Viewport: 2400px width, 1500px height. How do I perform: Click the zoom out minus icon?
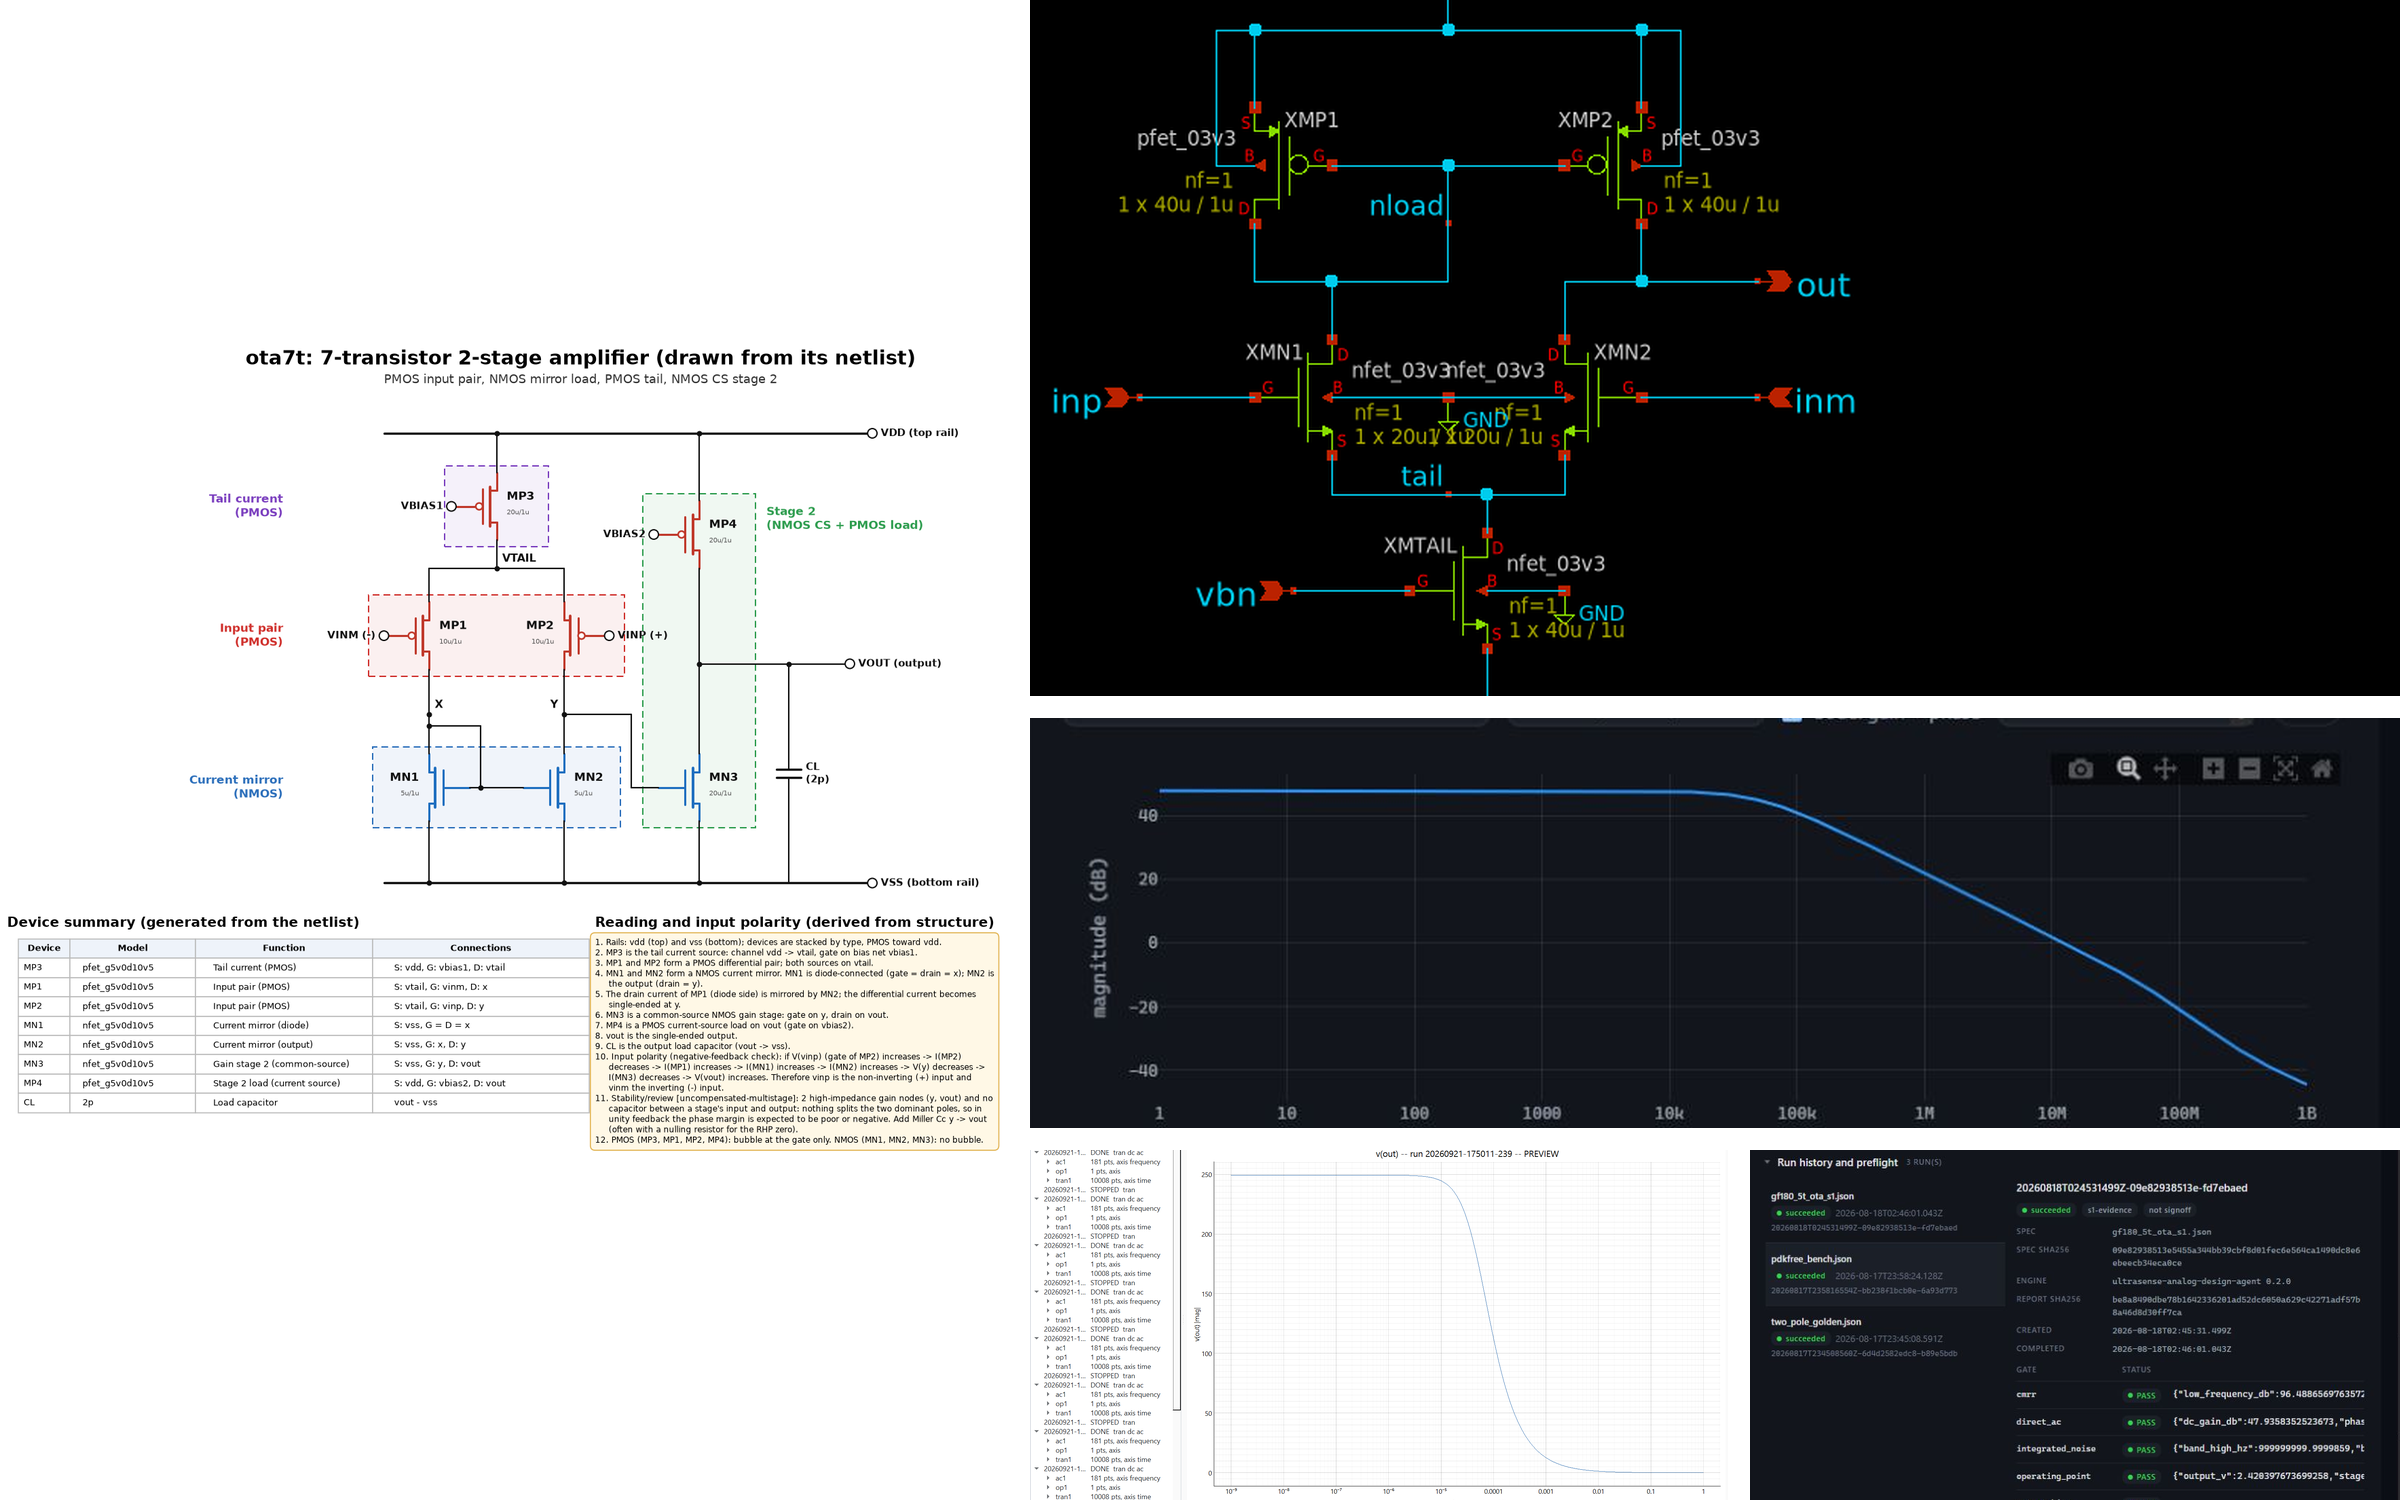coord(2249,768)
